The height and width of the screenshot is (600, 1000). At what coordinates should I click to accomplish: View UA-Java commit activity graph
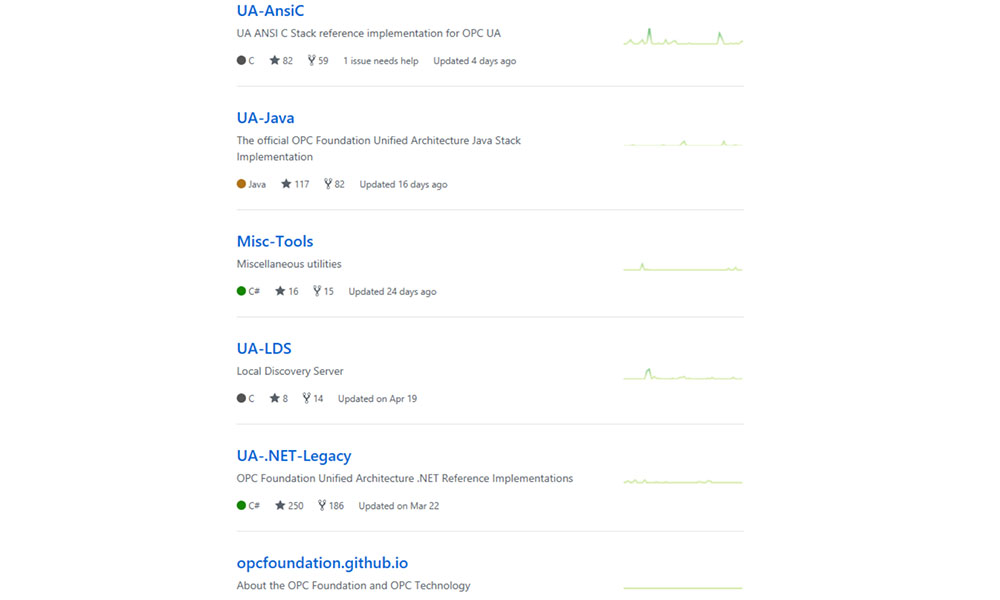[683, 143]
